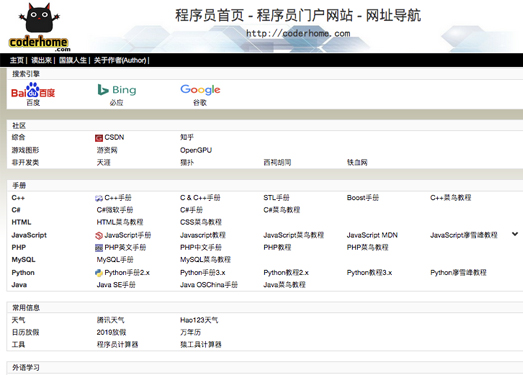523x375 pixels.
Task: Open the C & C++手册 link
Action: point(200,198)
